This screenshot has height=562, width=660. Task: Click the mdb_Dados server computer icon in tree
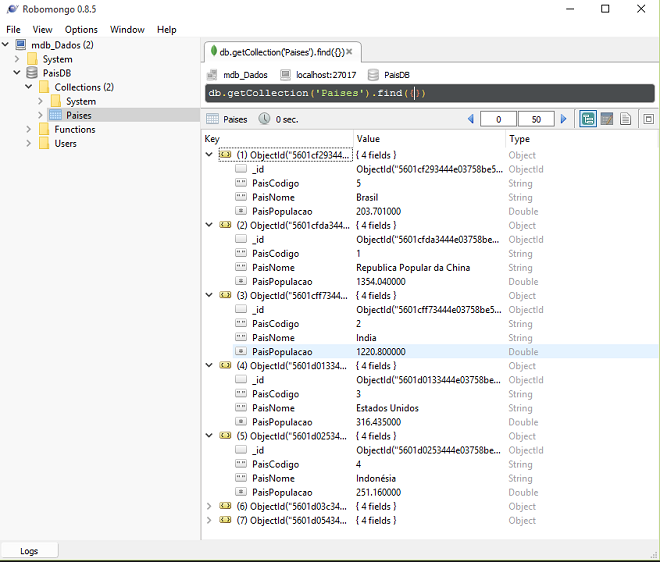(21, 44)
